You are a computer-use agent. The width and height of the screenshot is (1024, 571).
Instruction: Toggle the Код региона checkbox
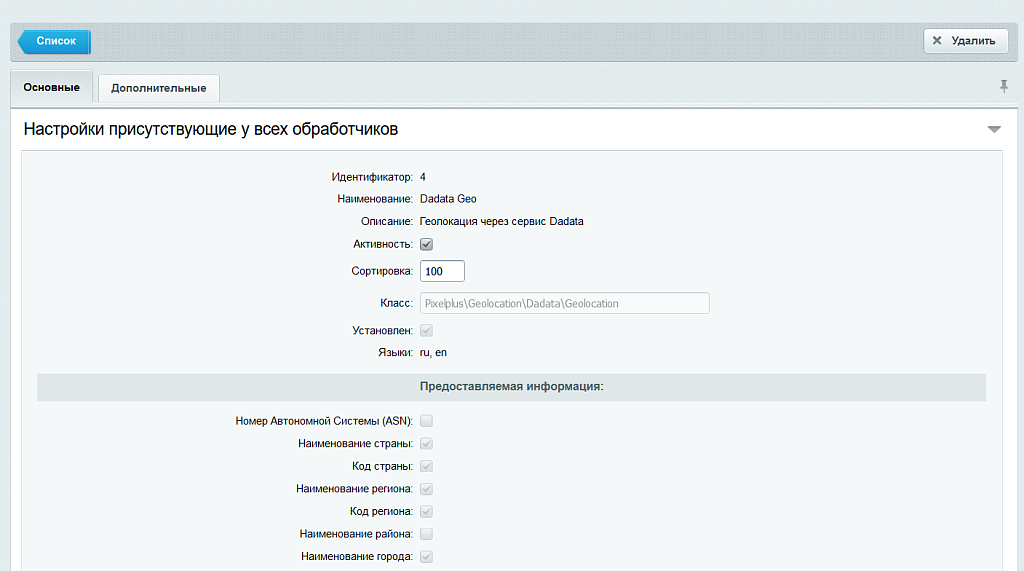coord(426,511)
